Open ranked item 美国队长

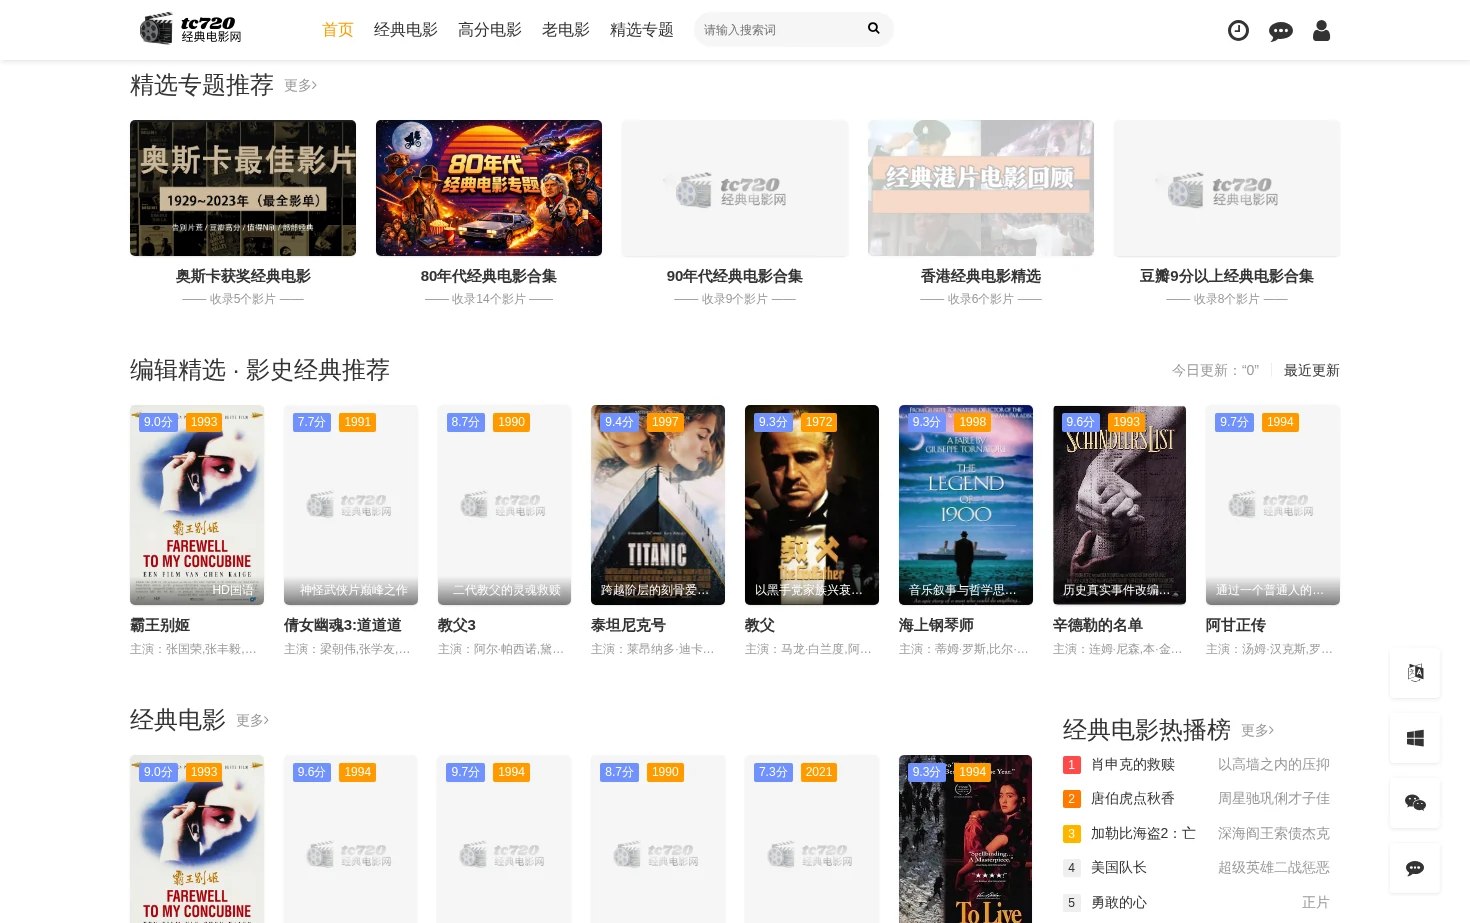(x=1119, y=868)
